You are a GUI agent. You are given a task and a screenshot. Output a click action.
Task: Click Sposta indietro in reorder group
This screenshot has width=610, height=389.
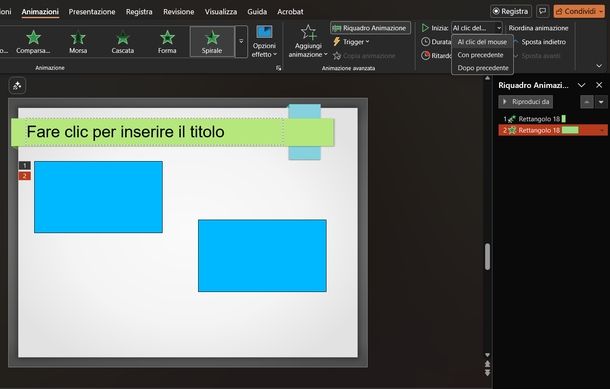(x=540, y=42)
